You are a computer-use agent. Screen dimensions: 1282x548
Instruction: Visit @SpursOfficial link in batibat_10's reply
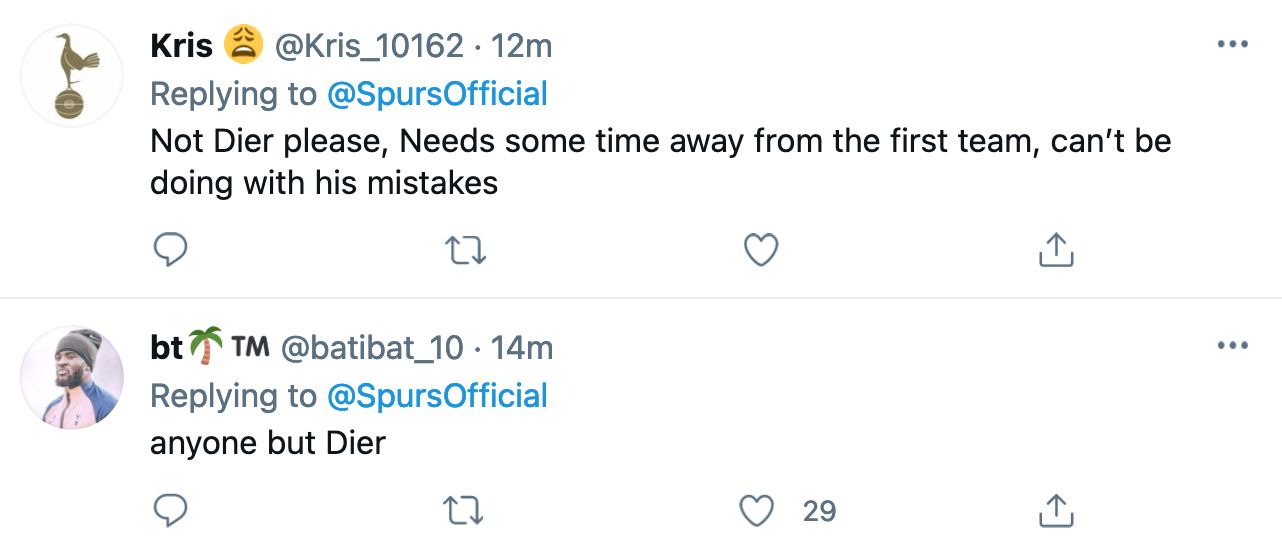[x=437, y=395]
